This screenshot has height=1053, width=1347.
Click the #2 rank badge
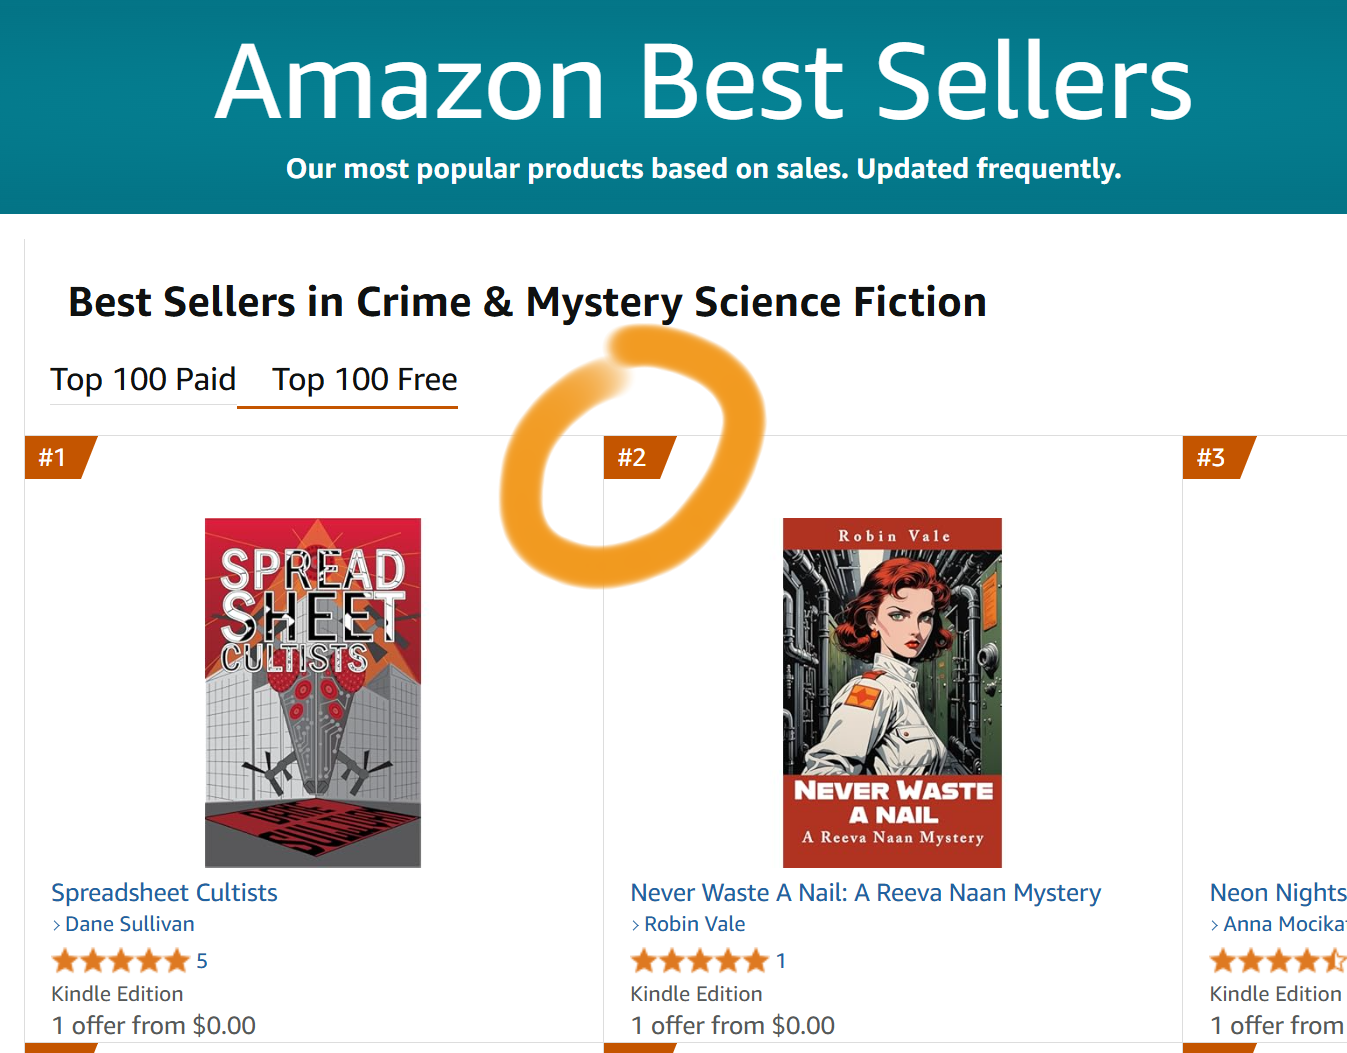[633, 458]
